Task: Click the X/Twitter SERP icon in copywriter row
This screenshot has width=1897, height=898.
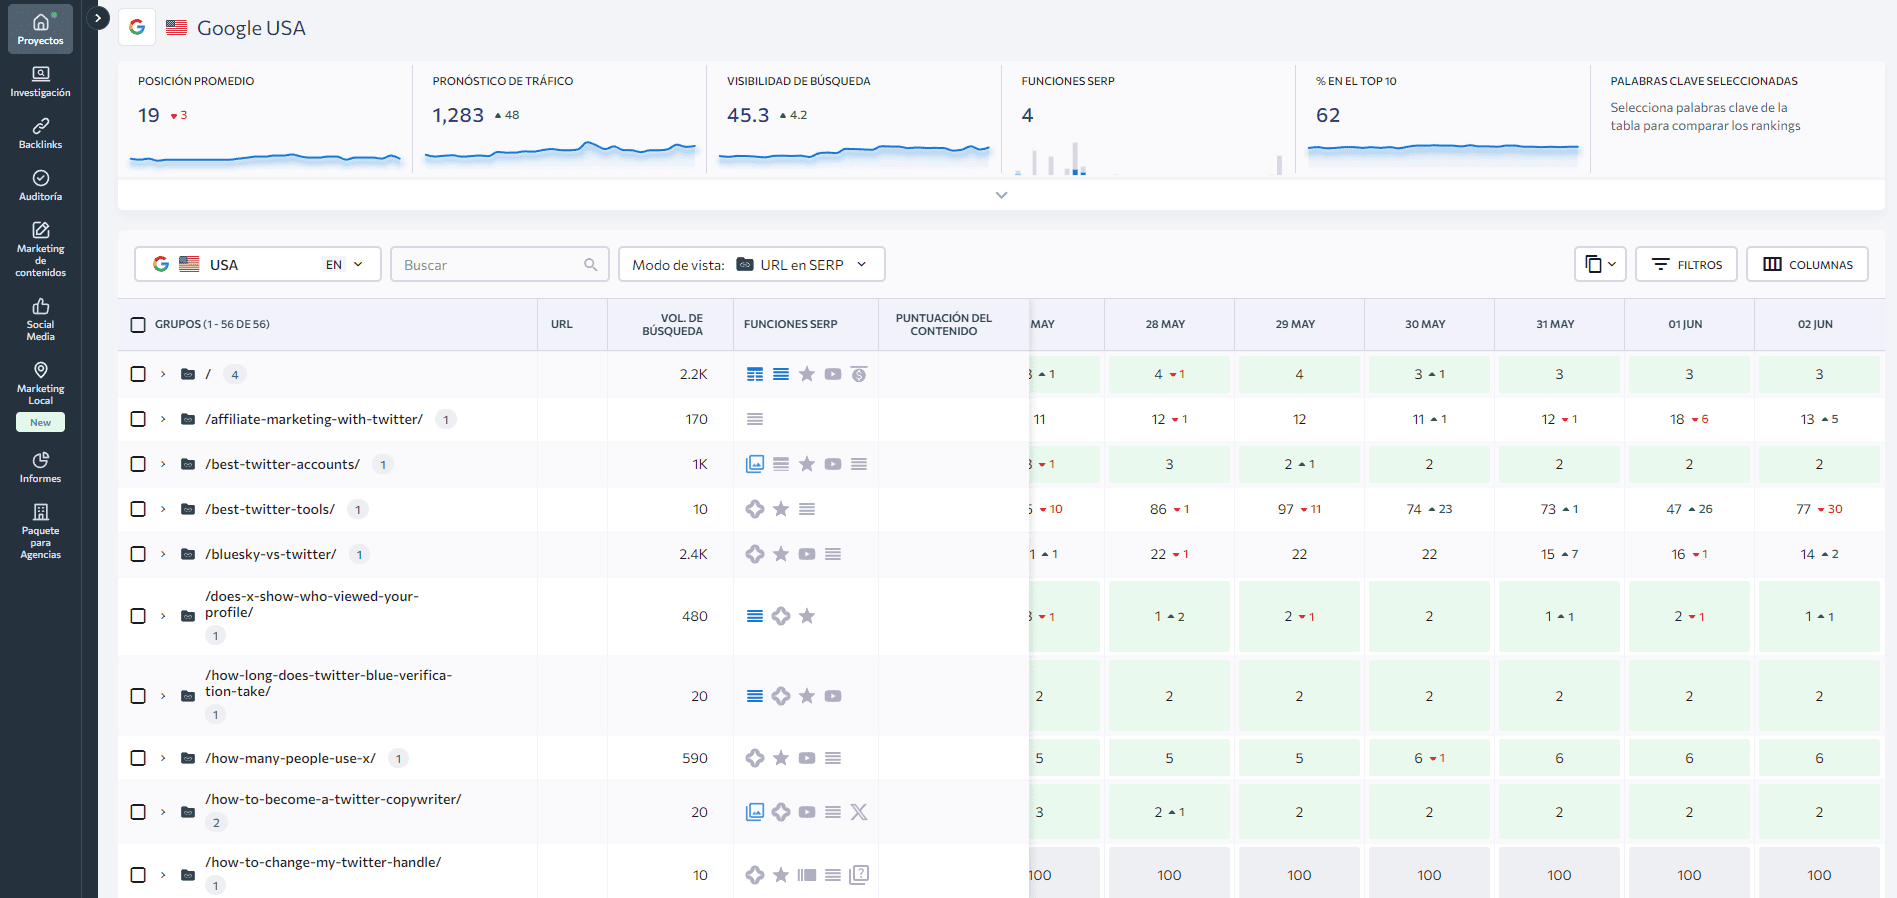Action: [x=859, y=812]
